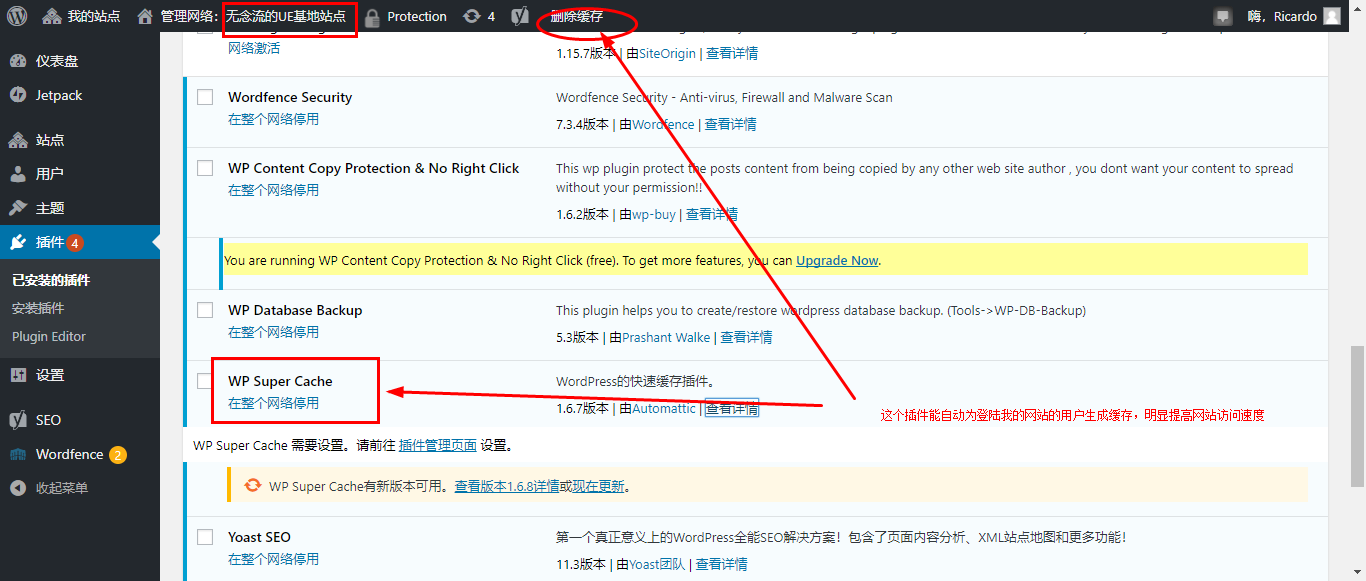Network deactivate Wordfence Security
Image resolution: width=1366 pixels, height=581 pixels.
click(273, 119)
